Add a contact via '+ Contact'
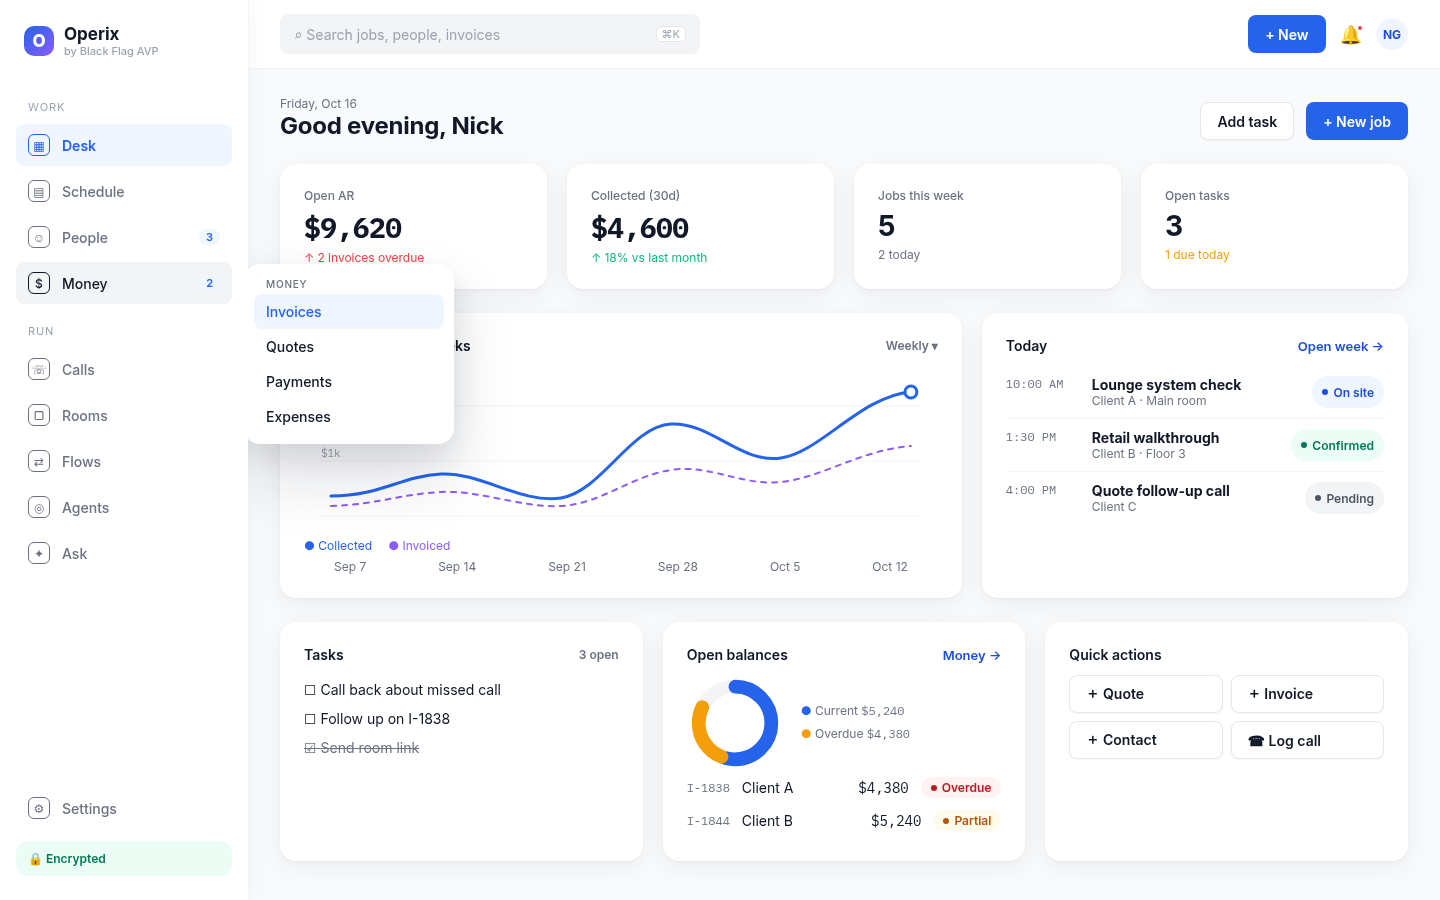This screenshot has width=1440, height=900. (x=1146, y=740)
